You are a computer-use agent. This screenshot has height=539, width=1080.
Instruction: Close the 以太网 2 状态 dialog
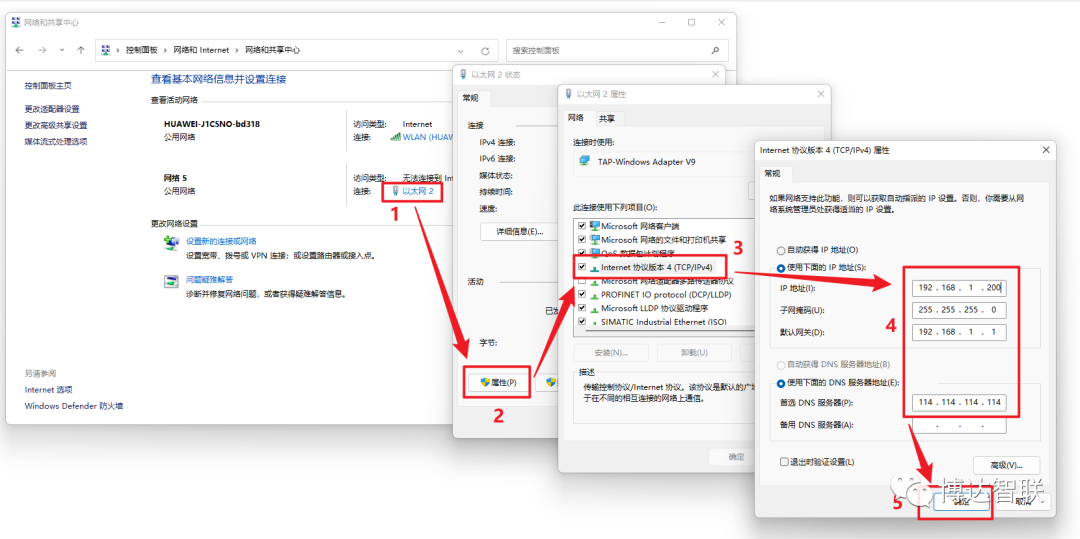(714, 74)
